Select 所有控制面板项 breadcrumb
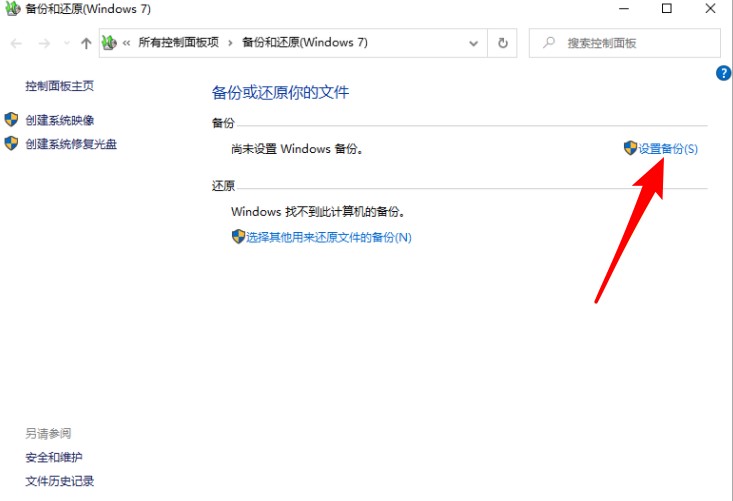The image size is (733, 501). (179, 43)
